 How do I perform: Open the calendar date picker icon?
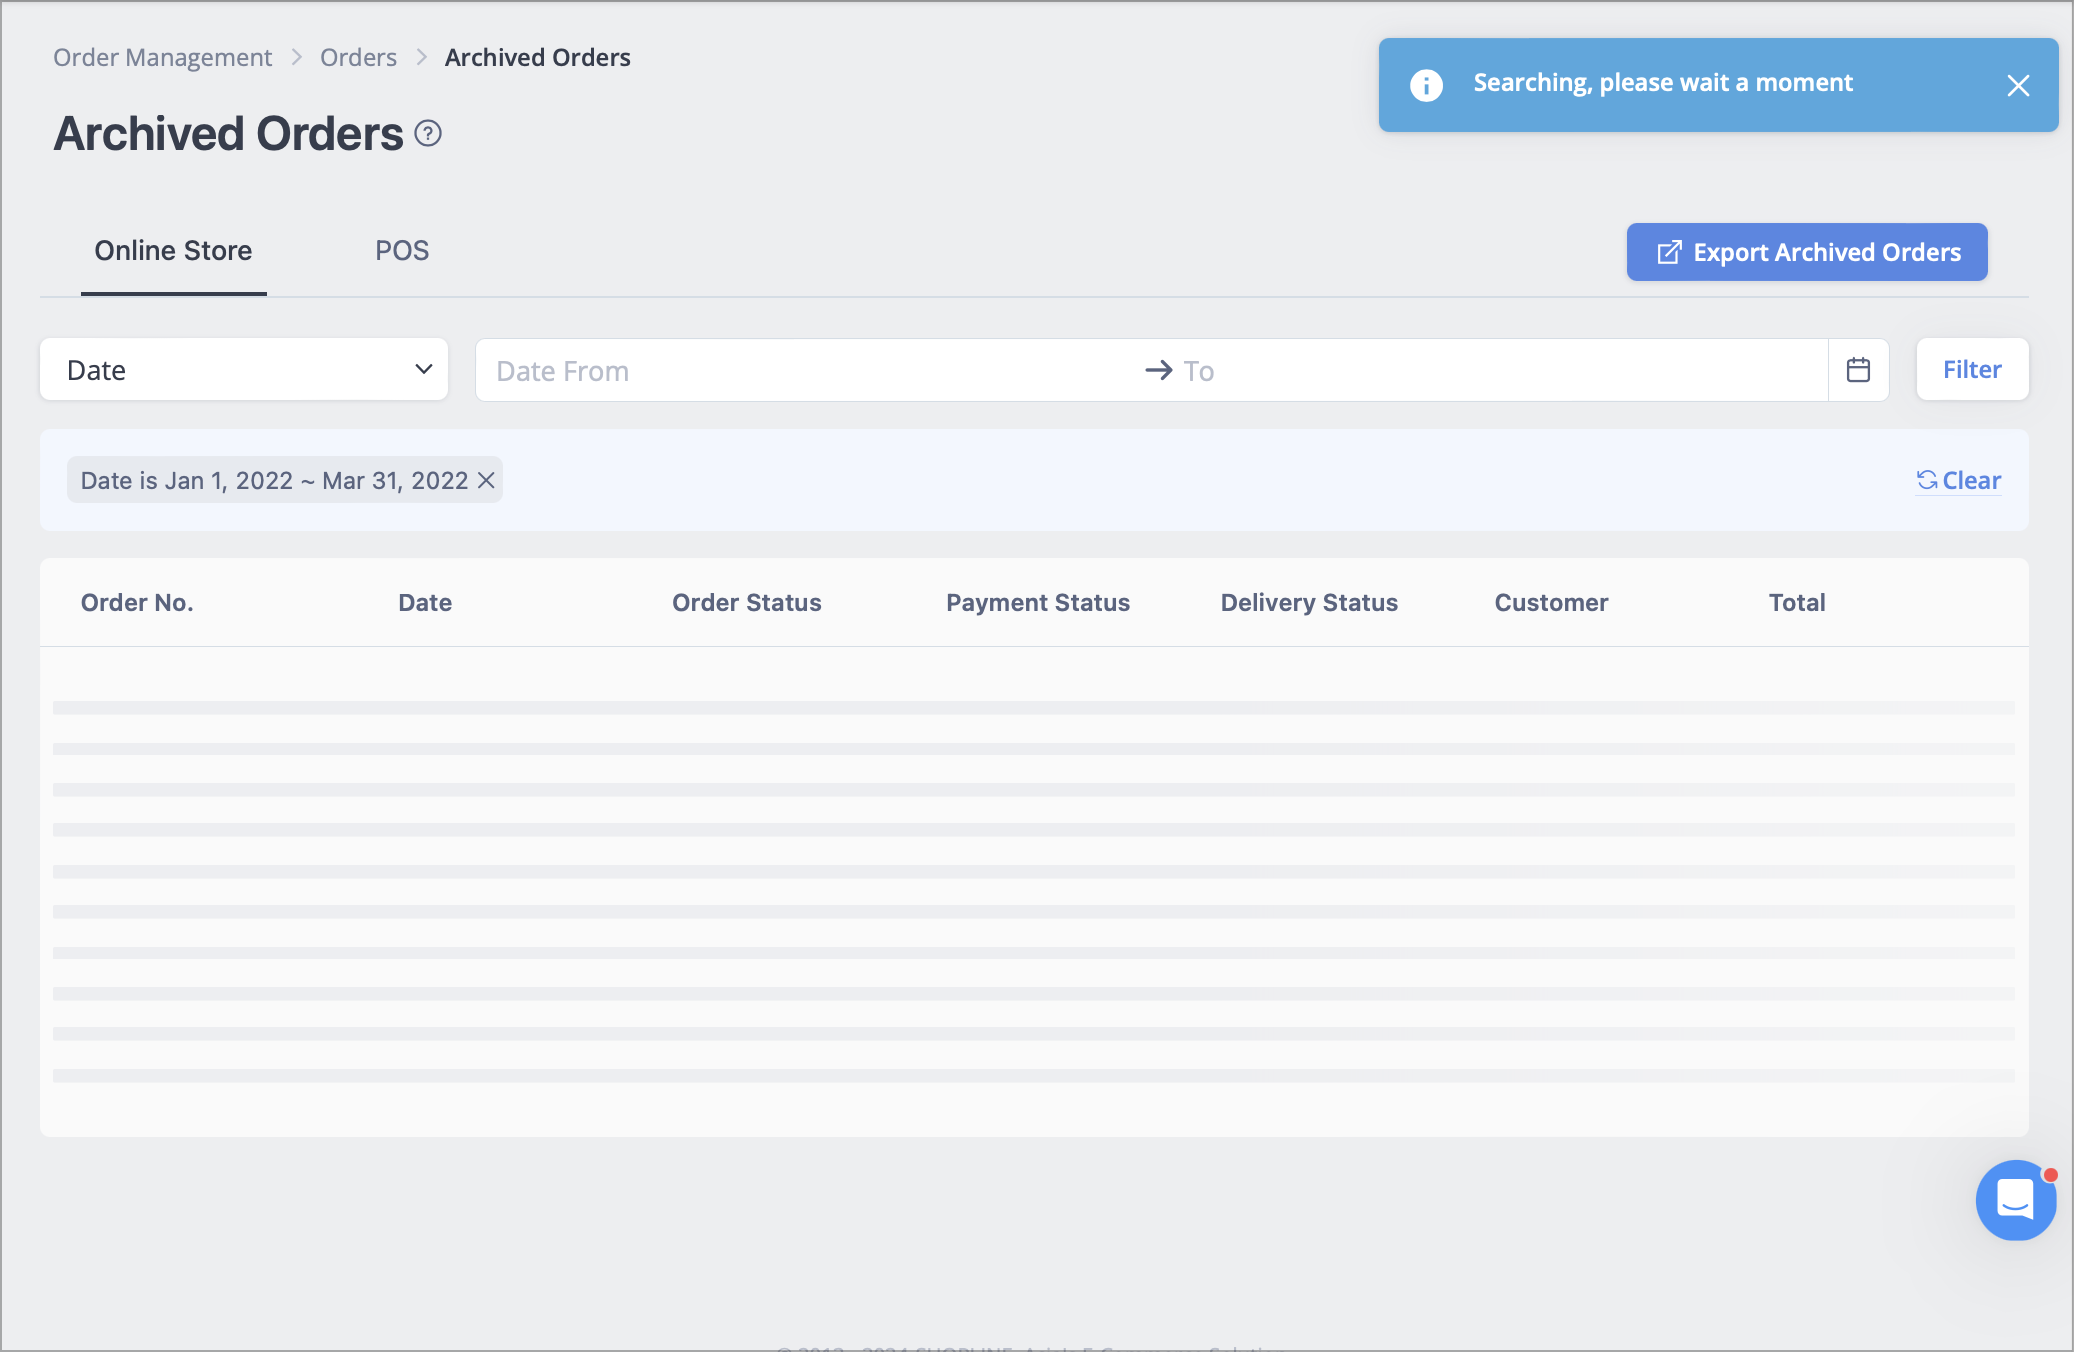(x=1858, y=370)
